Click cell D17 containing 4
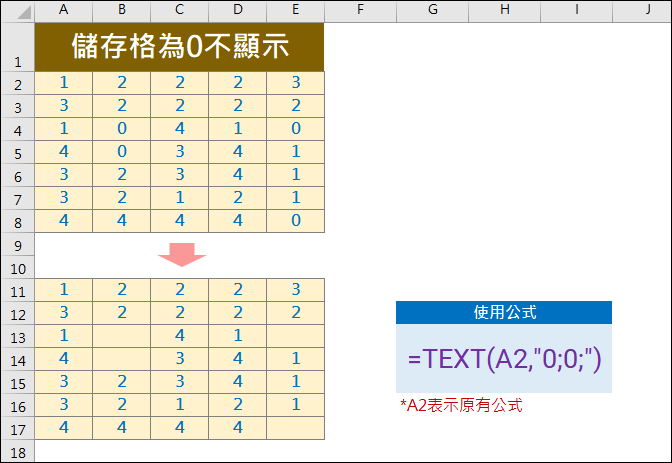This screenshot has width=672, height=463. (x=237, y=428)
